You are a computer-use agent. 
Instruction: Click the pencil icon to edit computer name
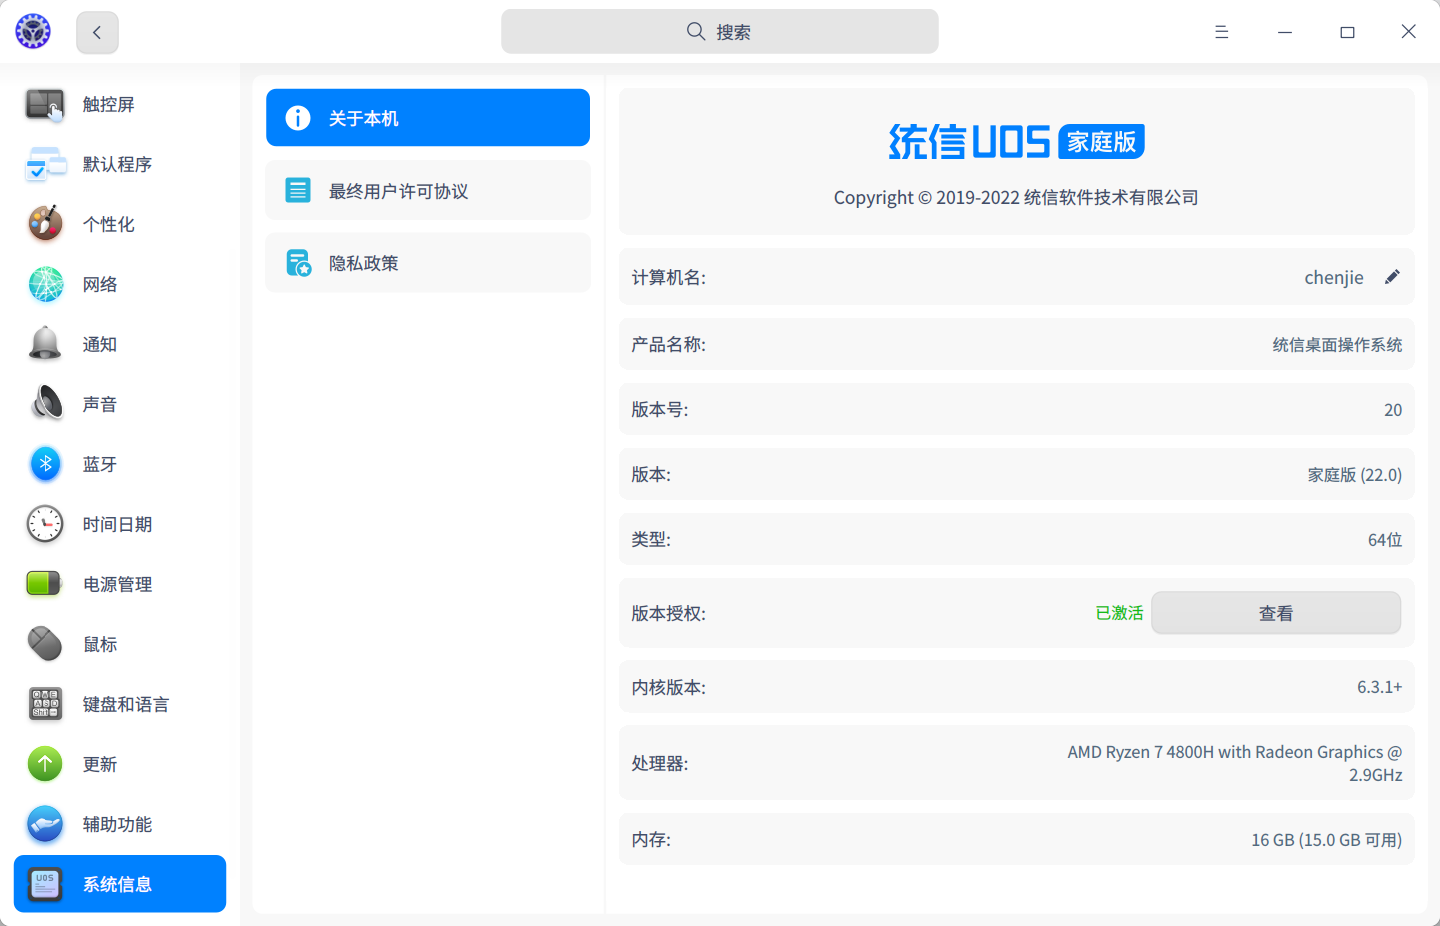click(x=1392, y=277)
